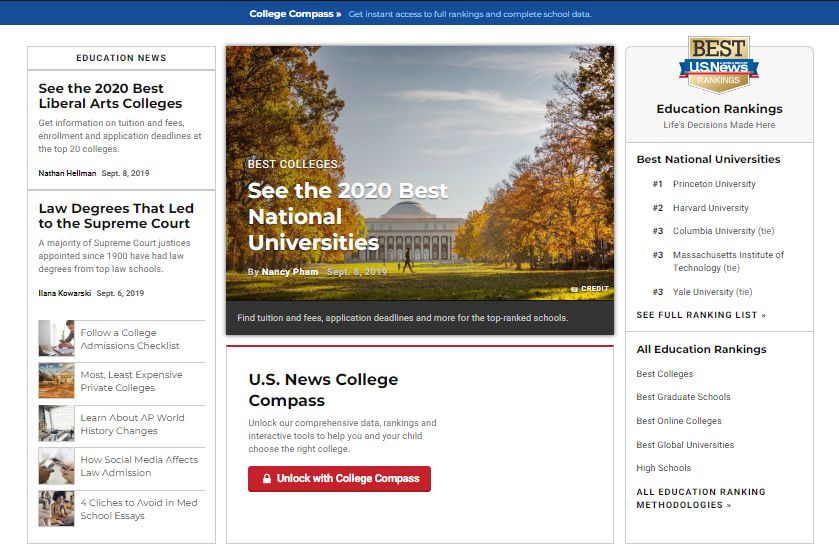Open Best Global Universities rankings

click(x=685, y=445)
